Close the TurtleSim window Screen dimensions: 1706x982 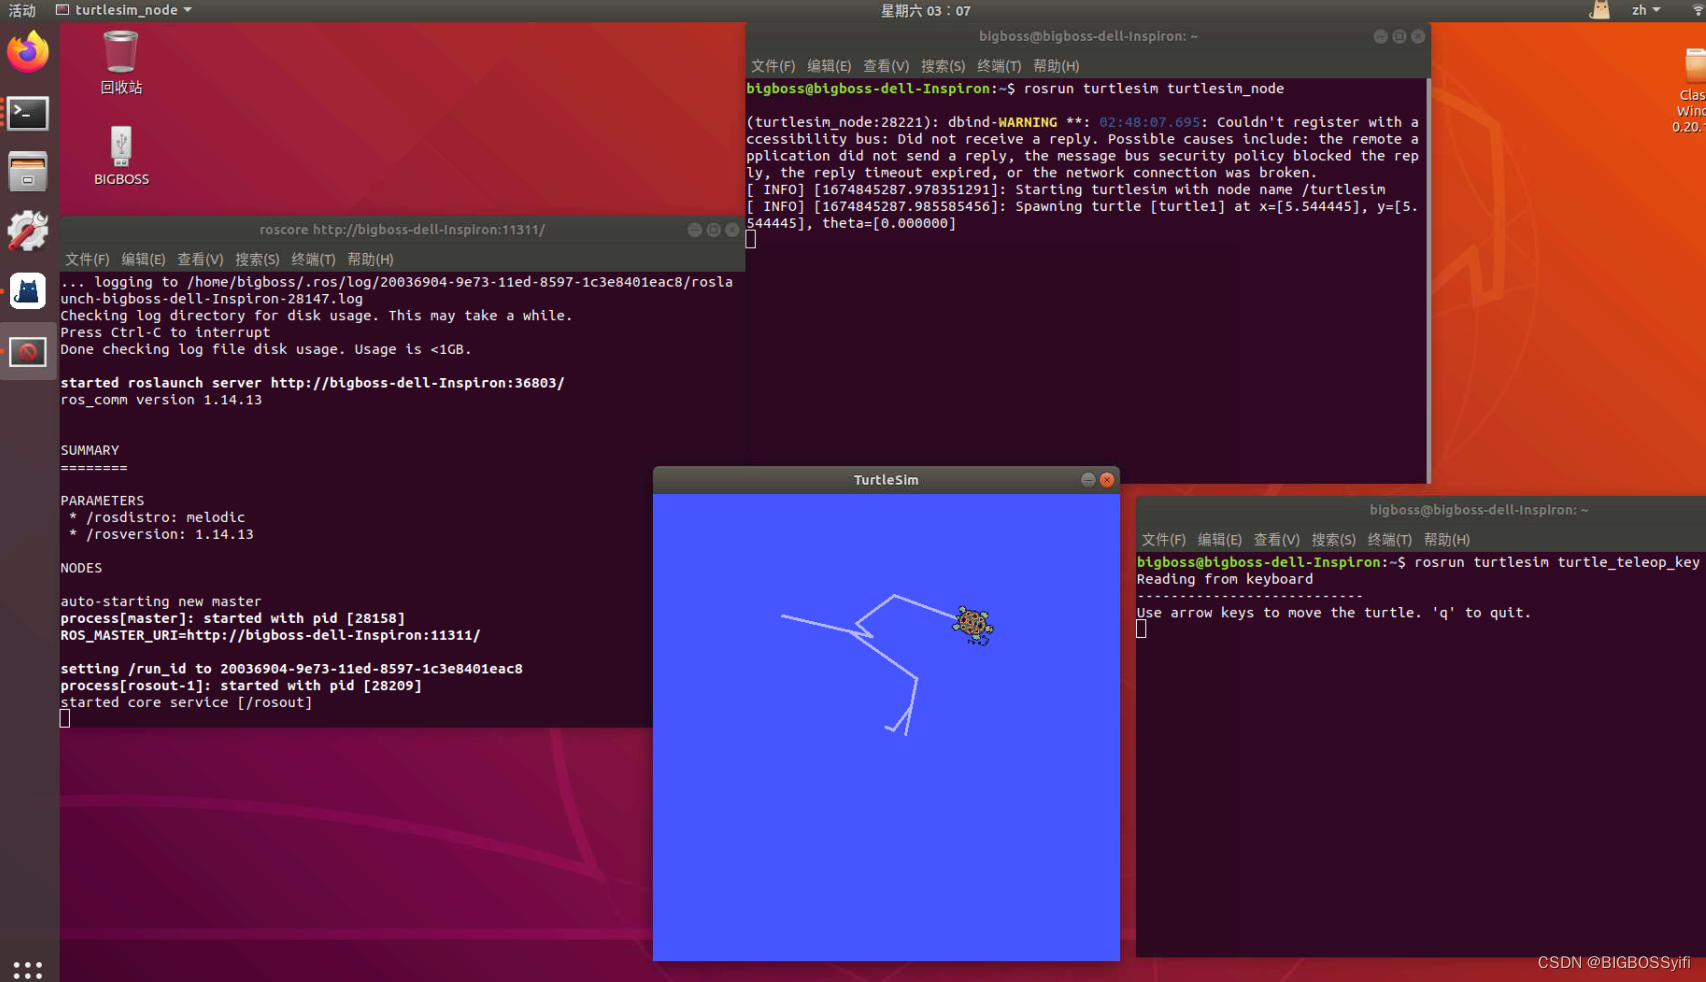(x=1107, y=480)
